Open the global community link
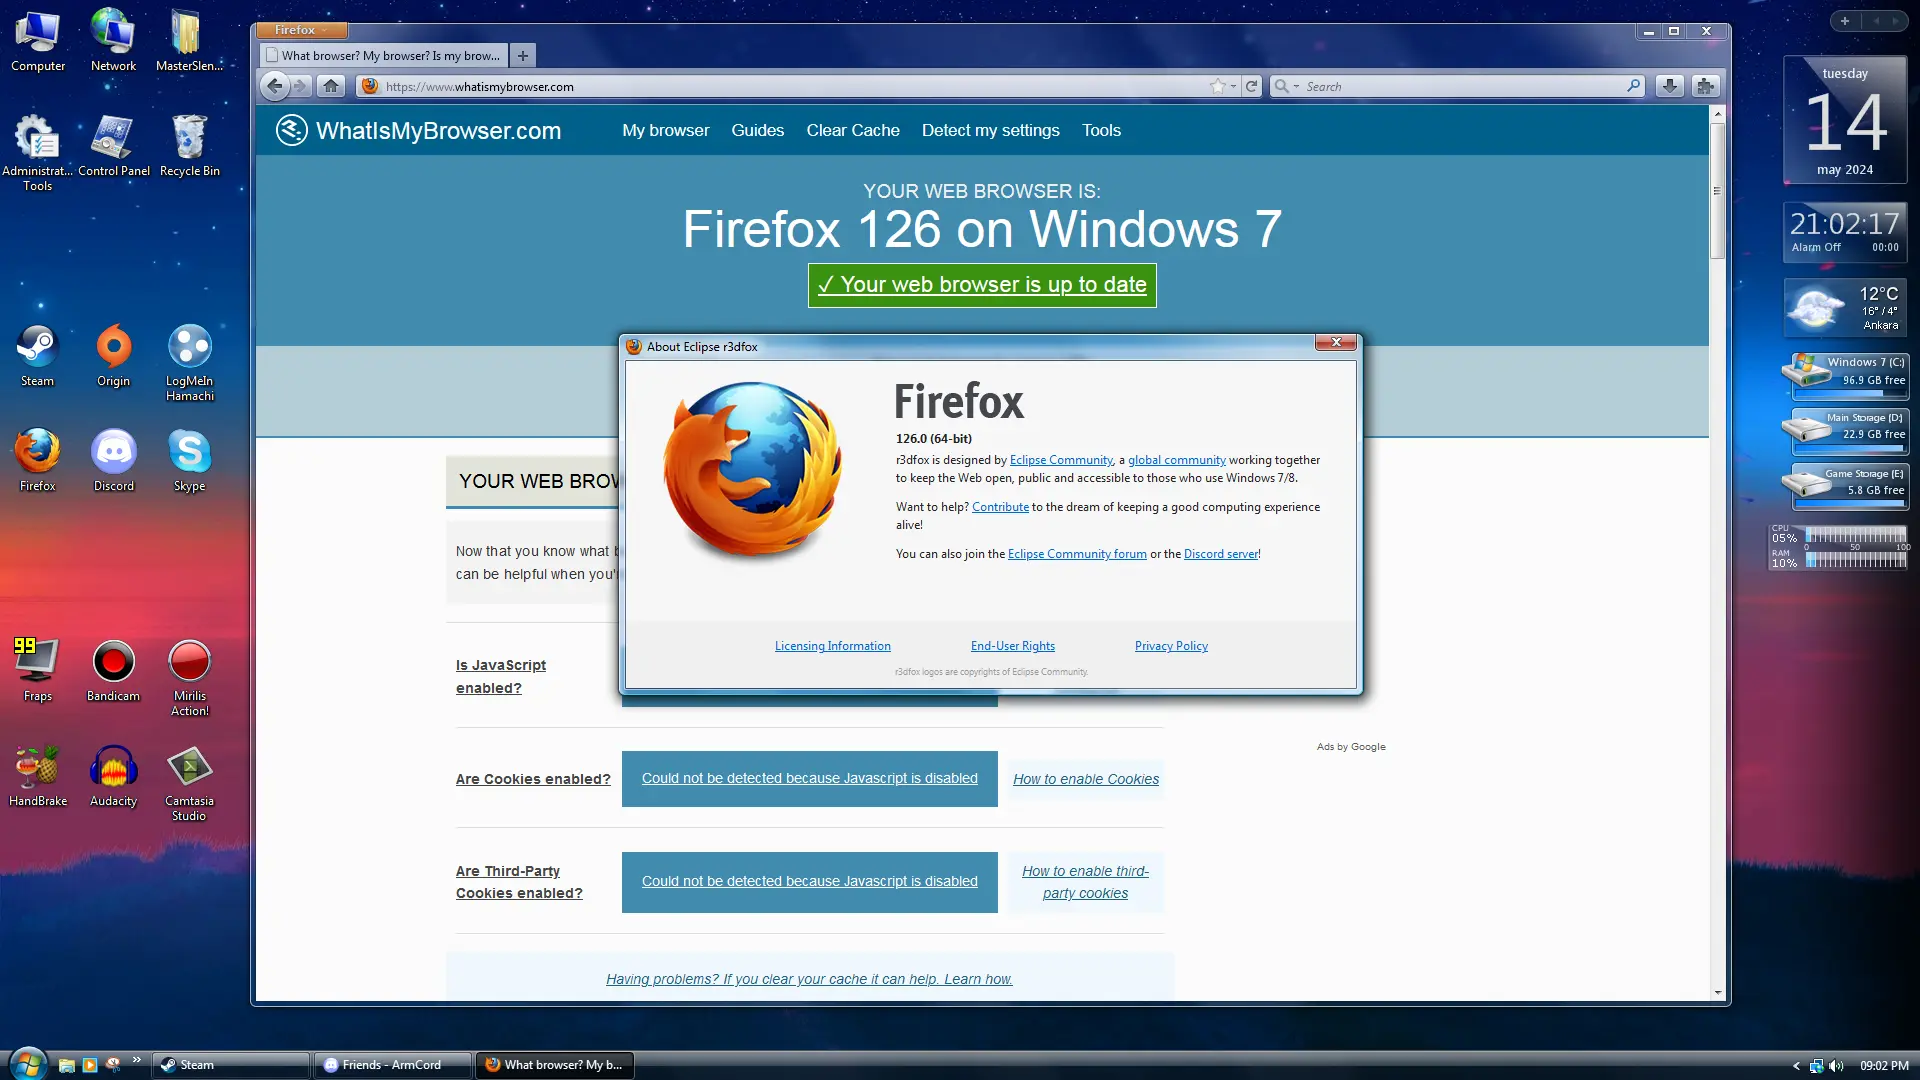Image resolution: width=1920 pixels, height=1080 pixels. point(1177,460)
